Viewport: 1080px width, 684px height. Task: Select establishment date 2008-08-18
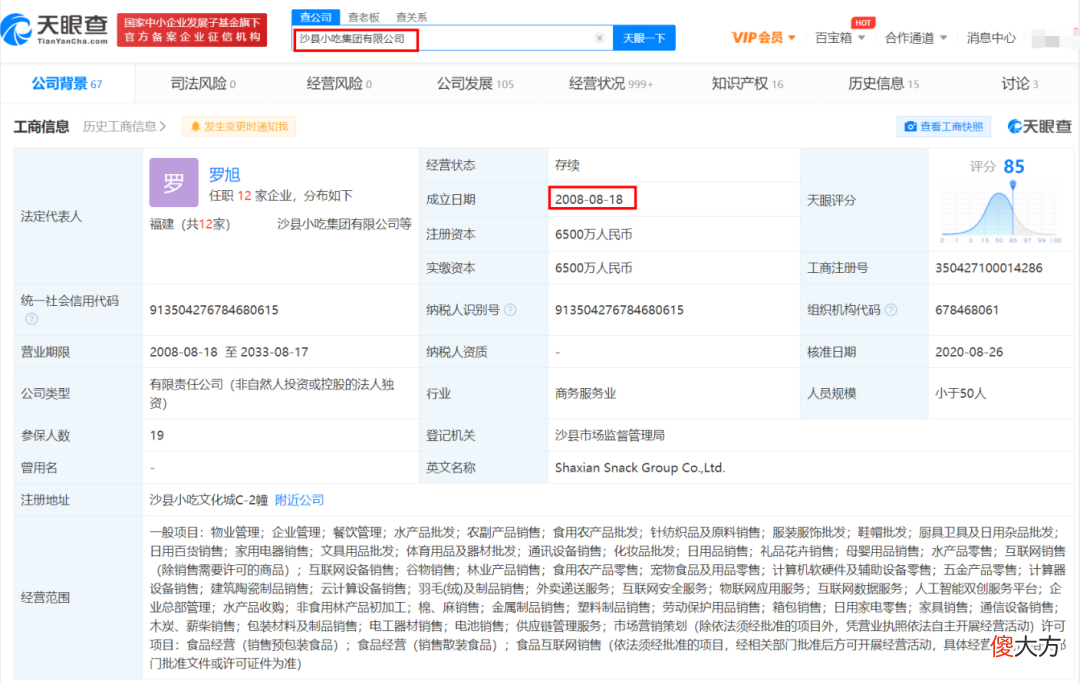tap(589, 199)
